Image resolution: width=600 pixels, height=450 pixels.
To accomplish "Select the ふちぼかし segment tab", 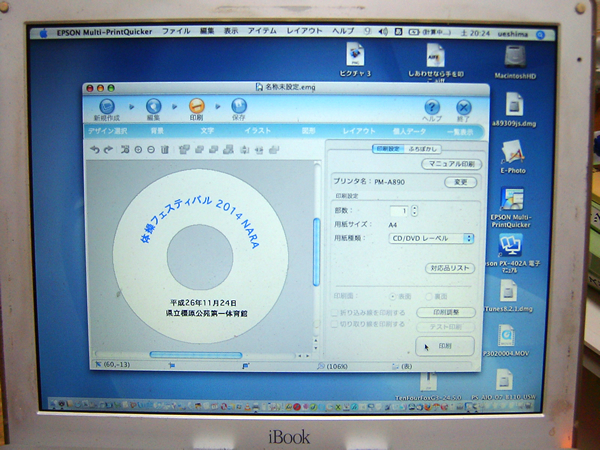I will point(422,149).
